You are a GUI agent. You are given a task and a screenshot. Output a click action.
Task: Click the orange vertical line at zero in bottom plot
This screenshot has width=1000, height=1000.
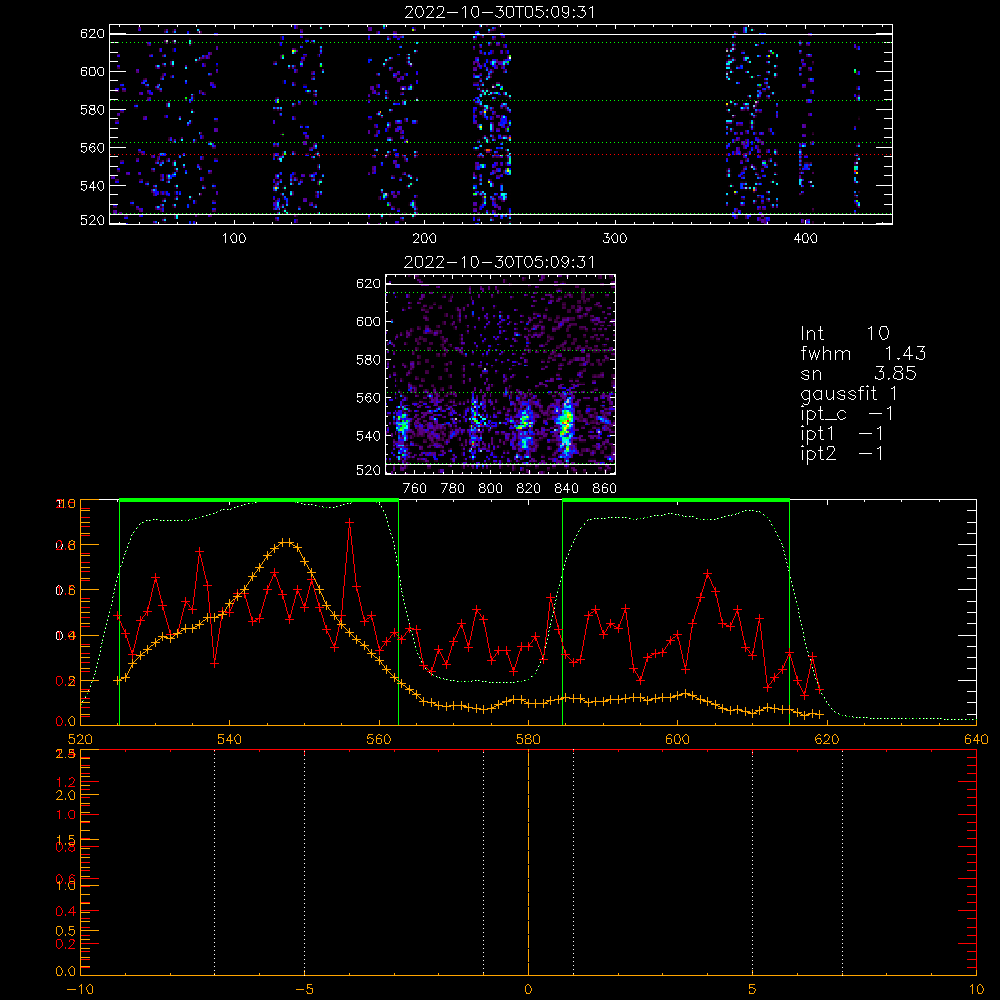point(528,861)
